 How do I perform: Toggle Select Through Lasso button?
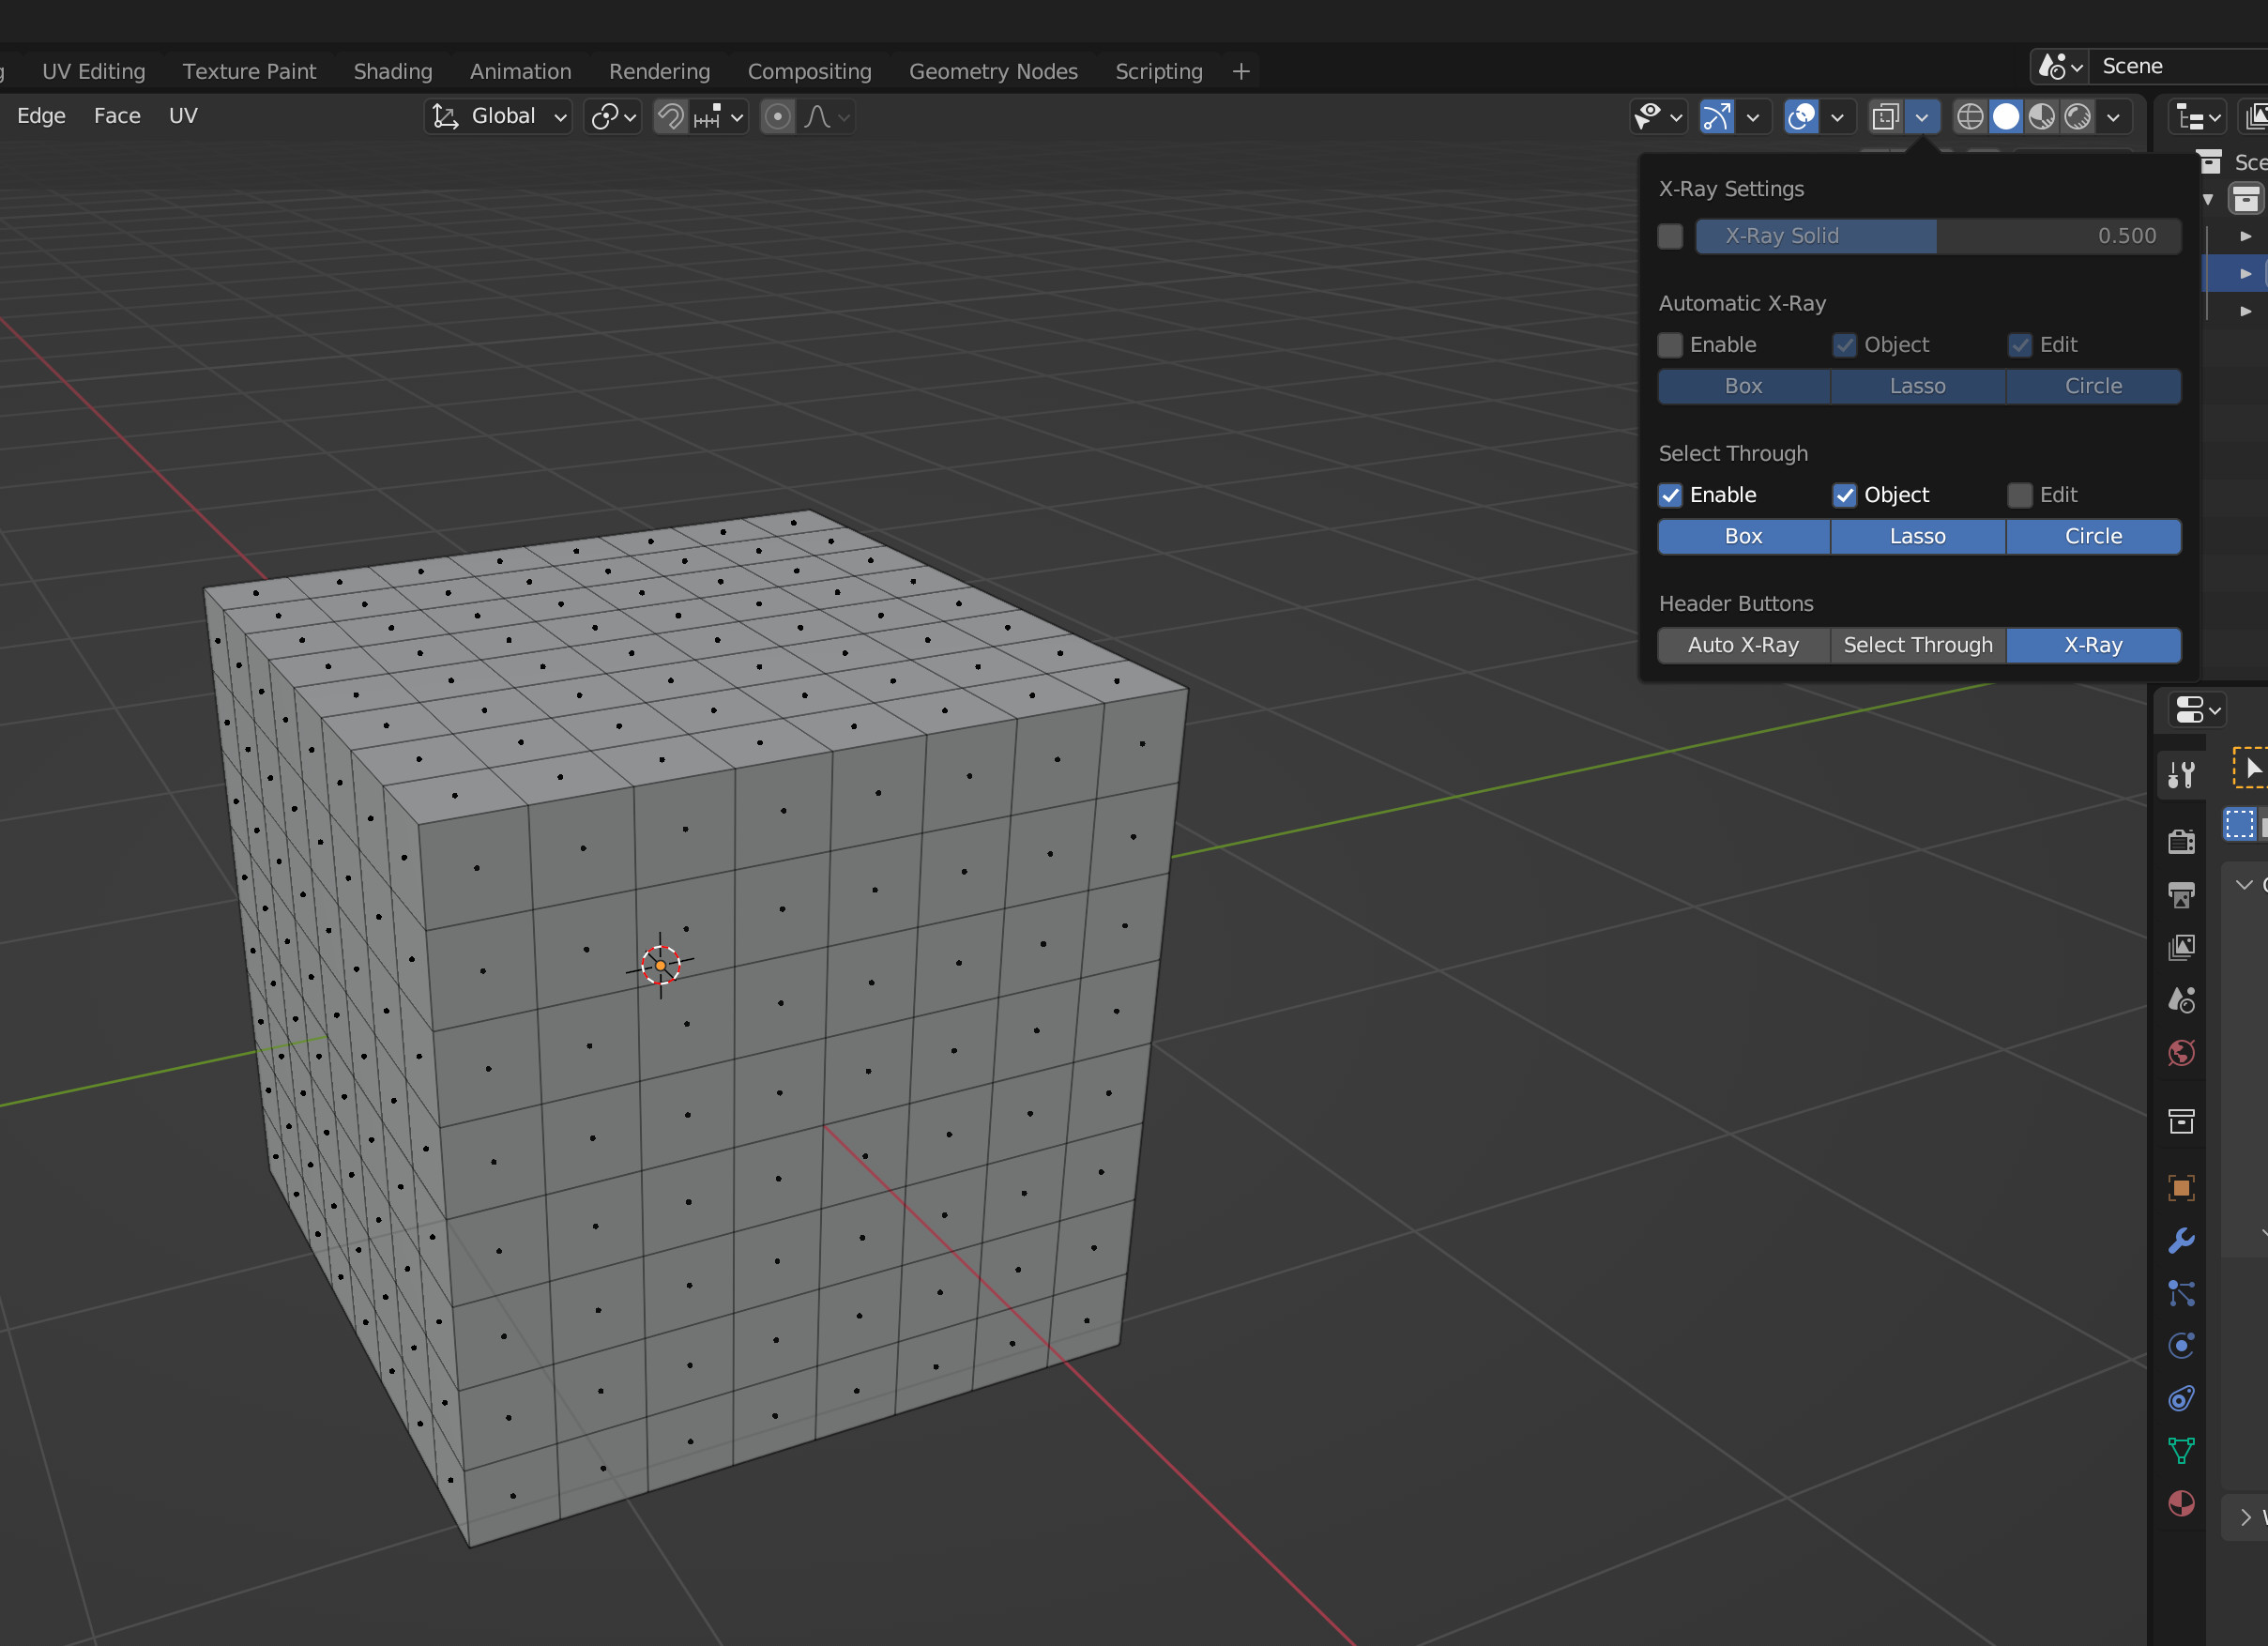(x=1917, y=536)
